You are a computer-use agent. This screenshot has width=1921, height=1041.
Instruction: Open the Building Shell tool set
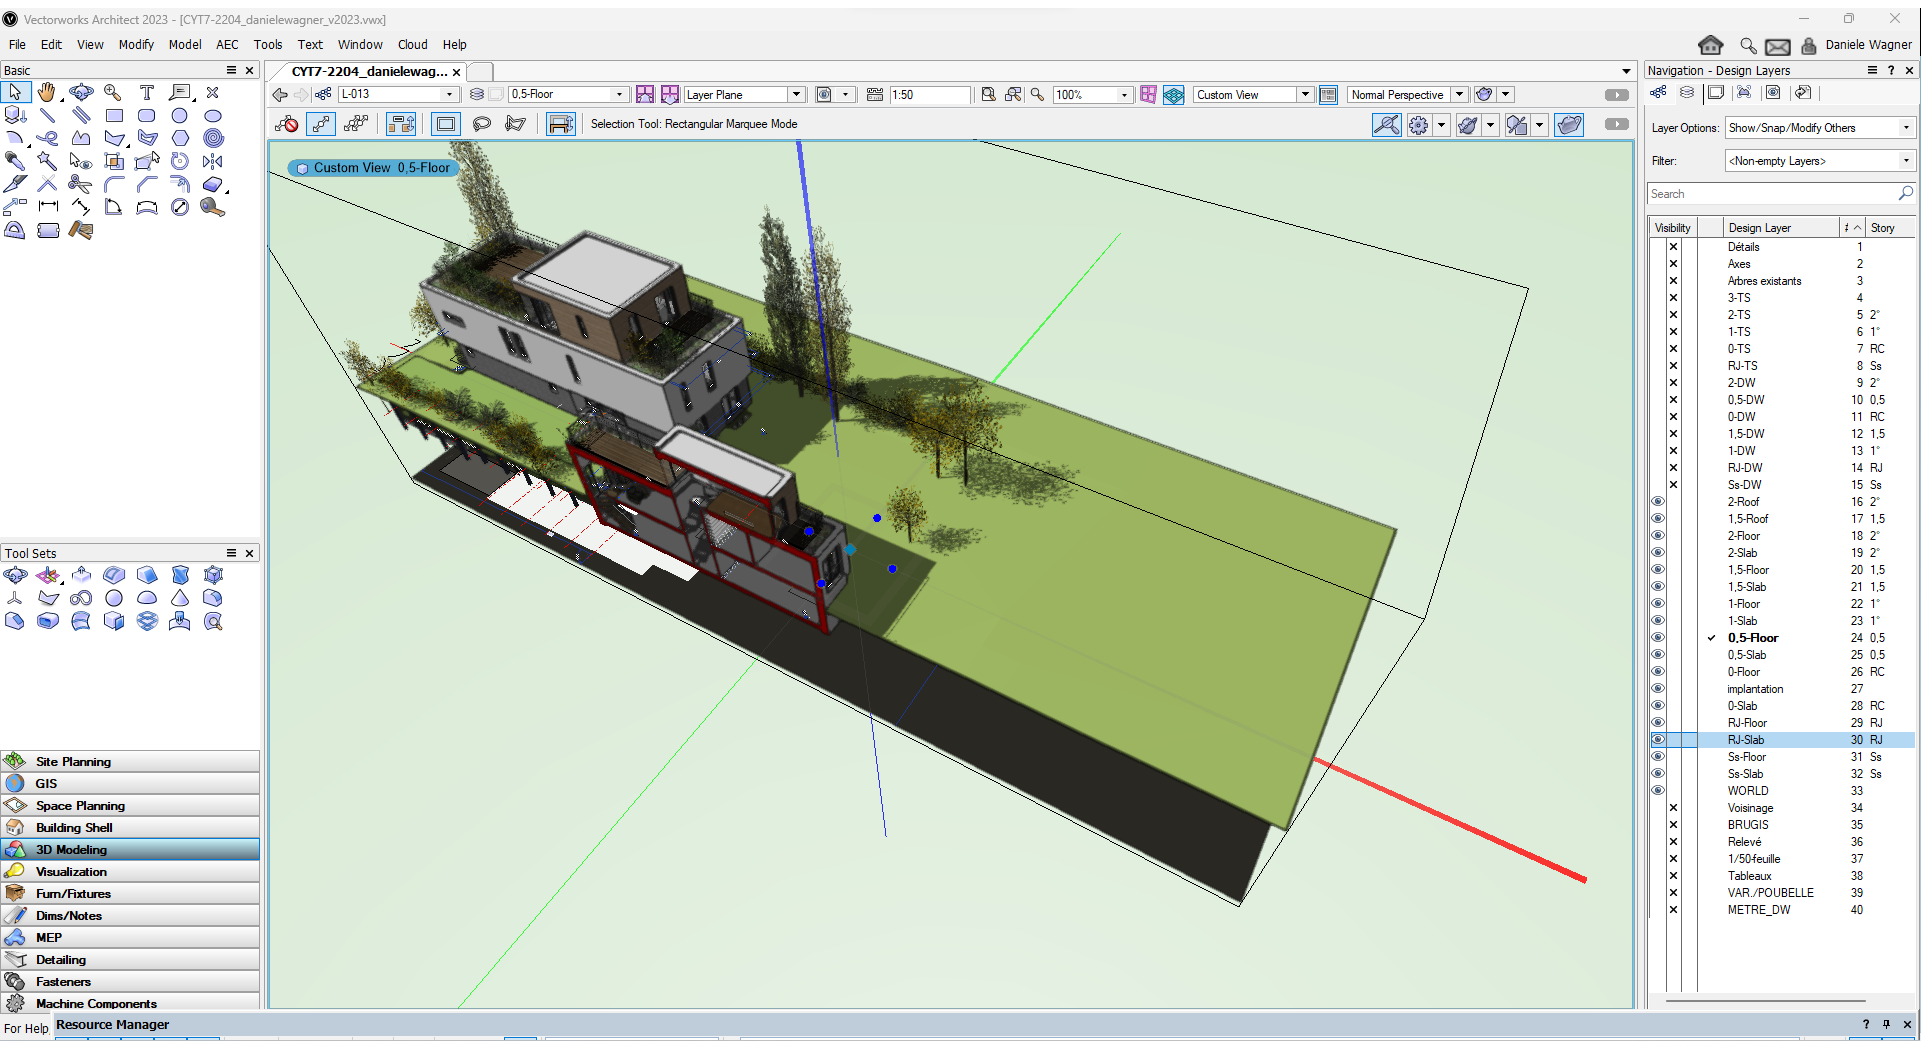(x=74, y=828)
